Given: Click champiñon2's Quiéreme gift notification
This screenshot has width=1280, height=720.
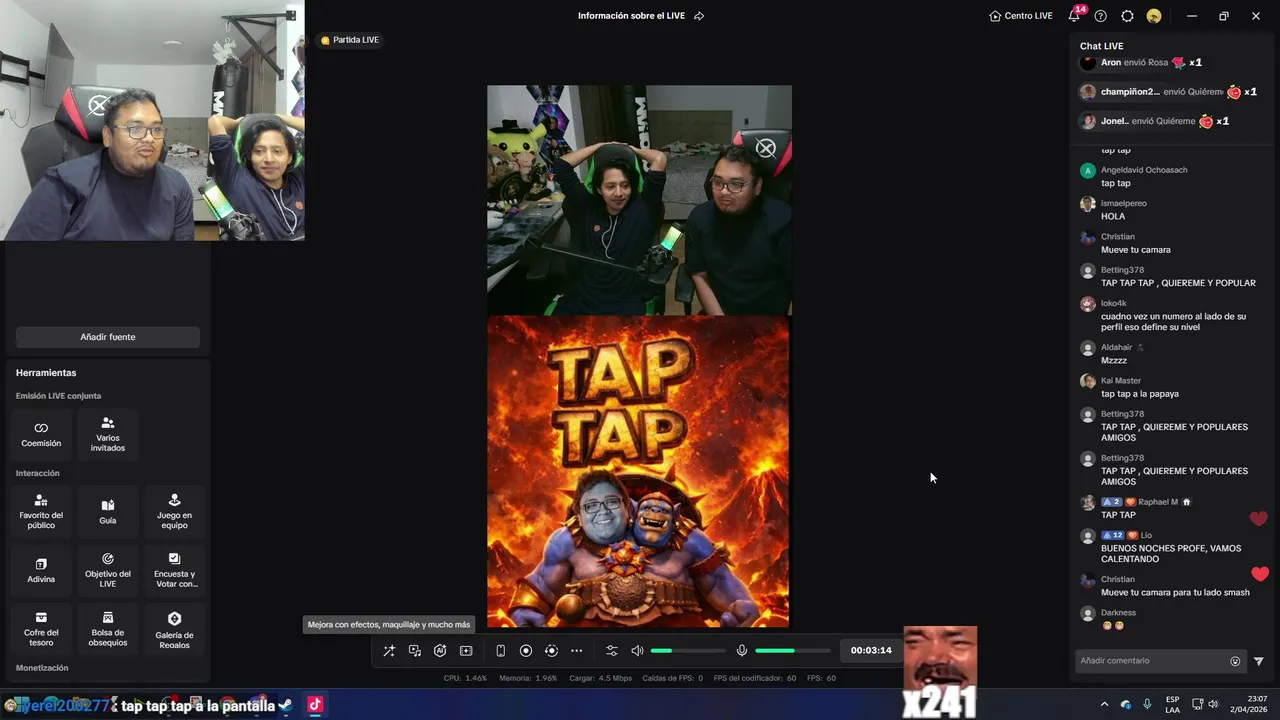Looking at the screenshot, I should click(1169, 92).
